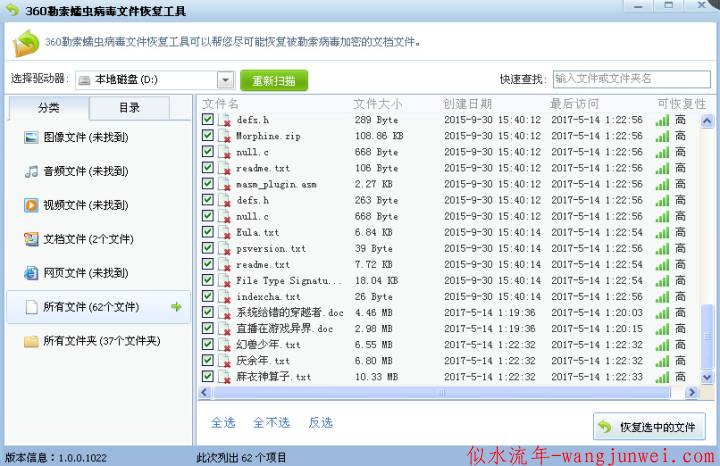Click the 反选 invert selection link

point(321,422)
